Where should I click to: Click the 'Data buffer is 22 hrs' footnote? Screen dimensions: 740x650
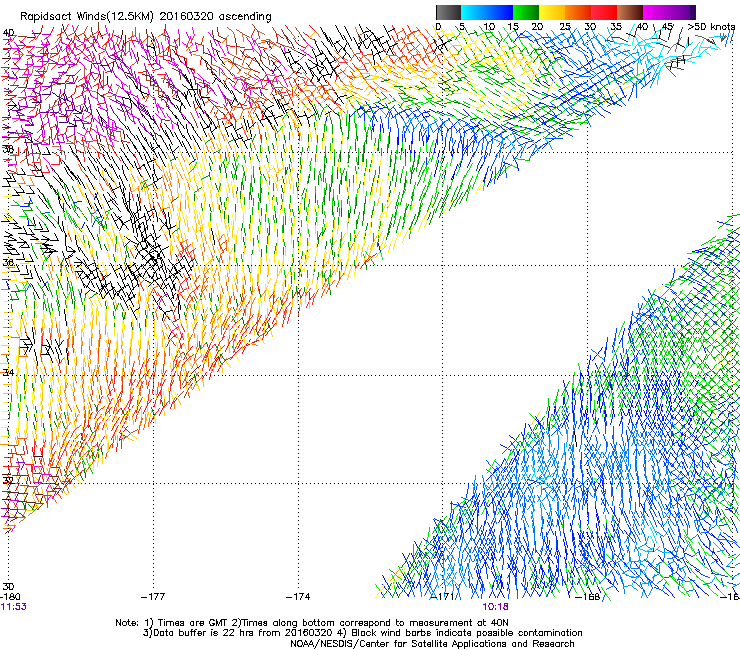point(362,633)
